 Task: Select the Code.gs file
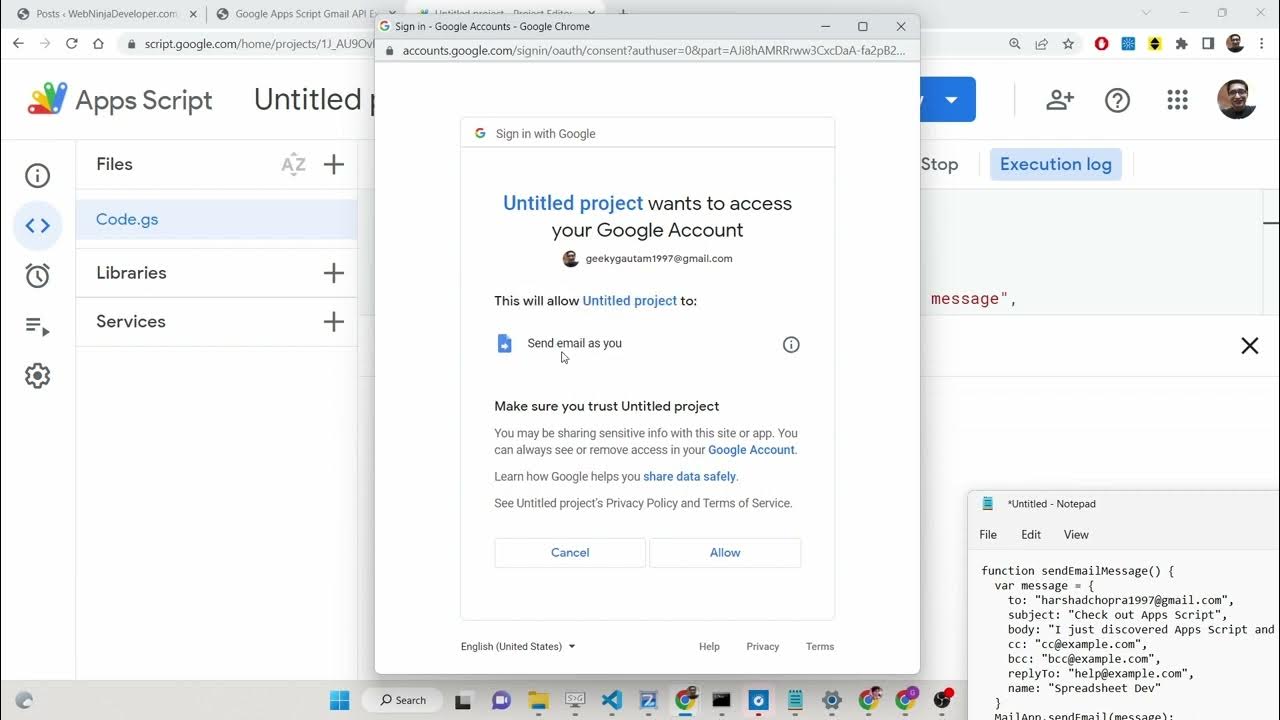pyautogui.click(x=127, y=220)
